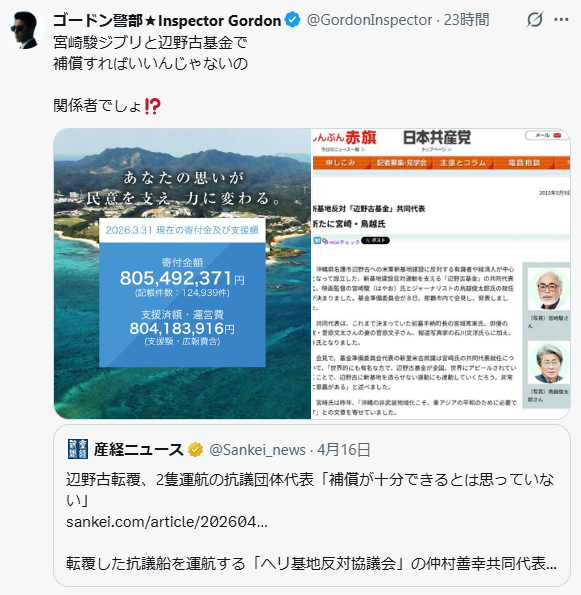The width and height of the screenshot is (581, 595).
Task: Select the 主張とコラム orange tab
Action: 463,163
